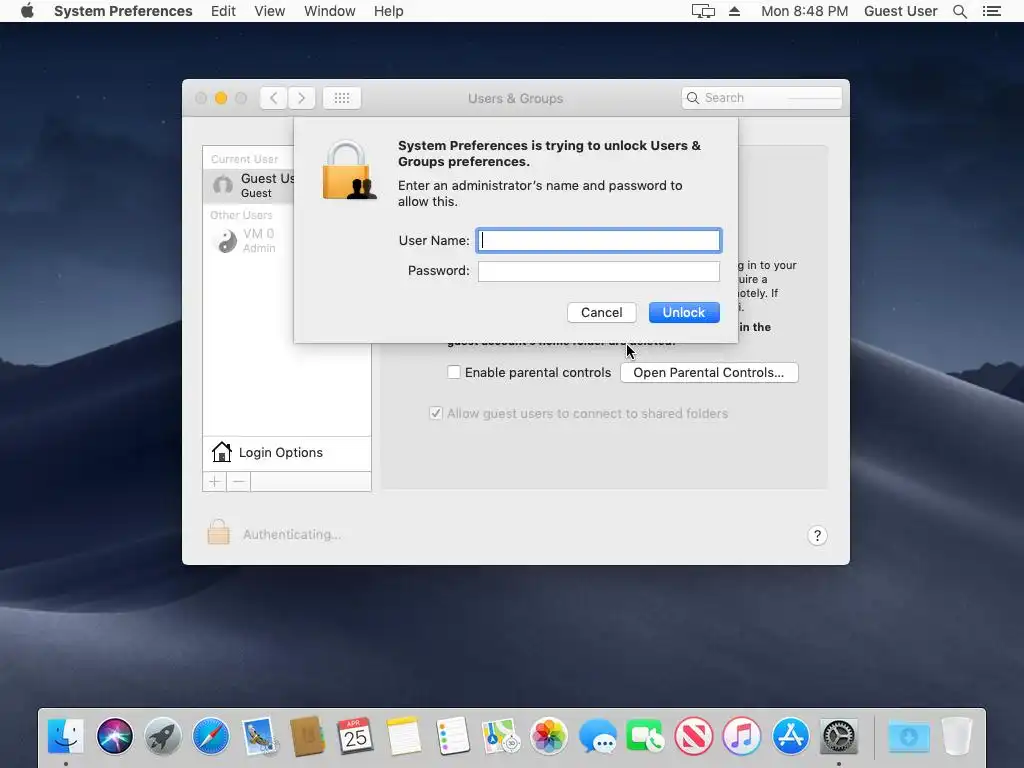1024x768 pixels.
Task: Open Notification Center list icon
Action: [x=991, y=11]
